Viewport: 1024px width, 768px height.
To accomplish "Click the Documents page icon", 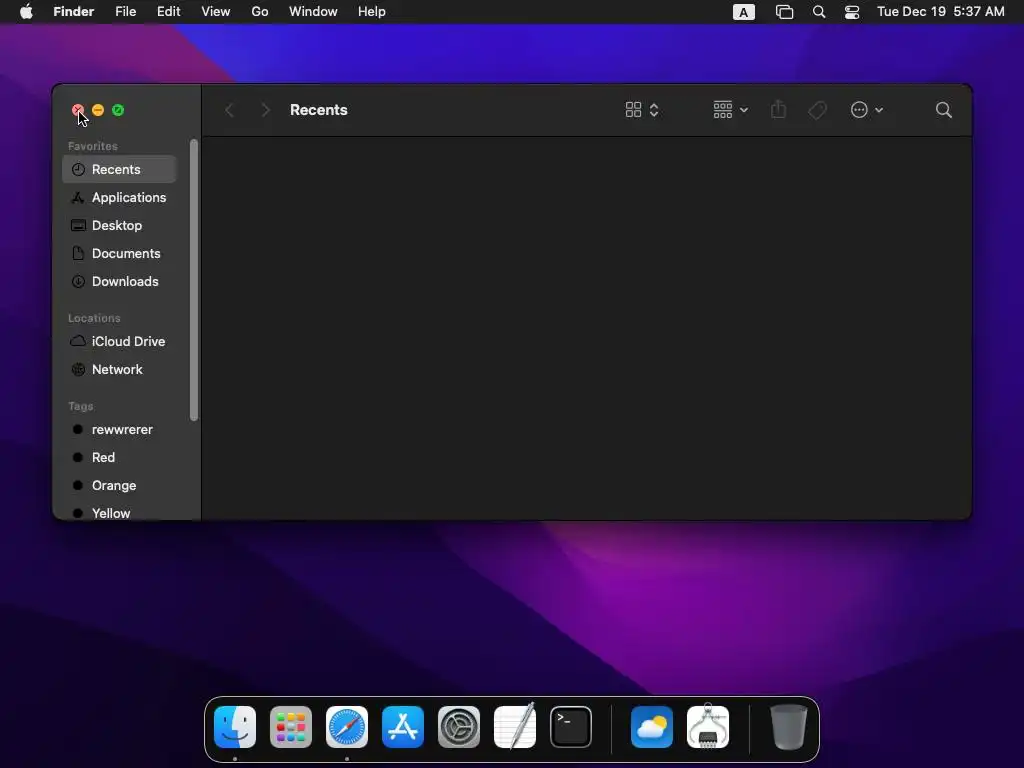I will tap(78, 253).
